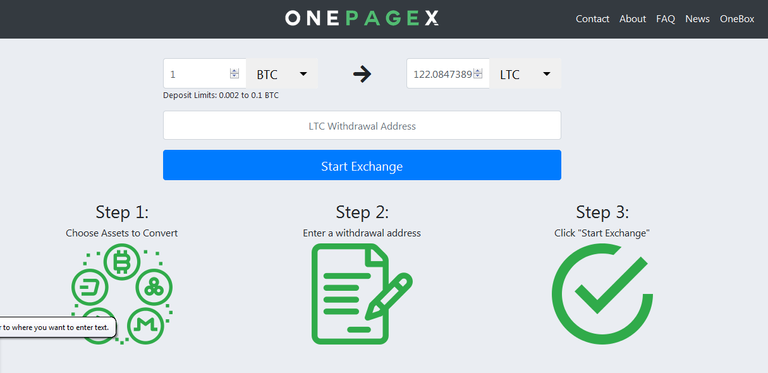768x373 pixels.
Task: Click the BTC amount input field
Action: [x=205, y=74]
